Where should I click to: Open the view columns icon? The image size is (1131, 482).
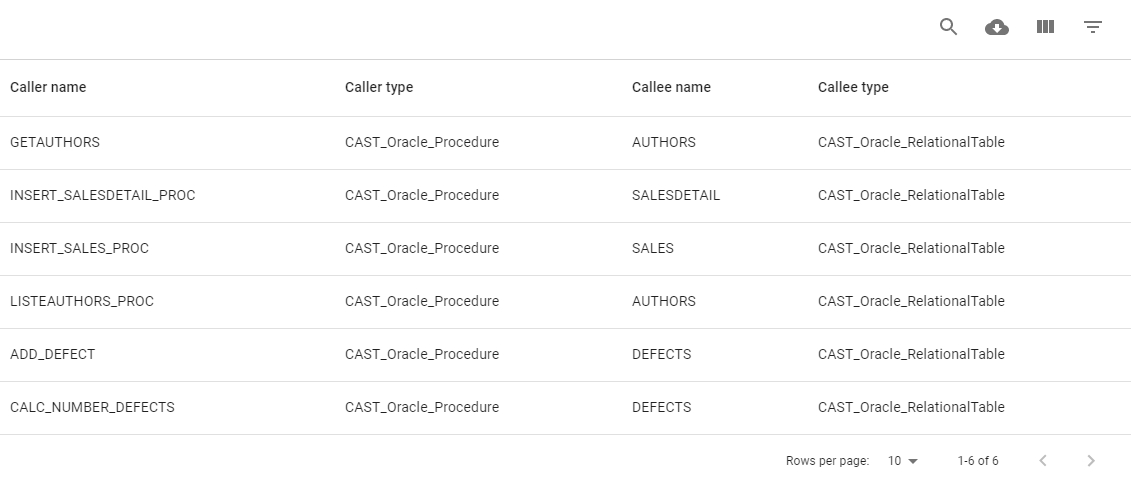1045,27
